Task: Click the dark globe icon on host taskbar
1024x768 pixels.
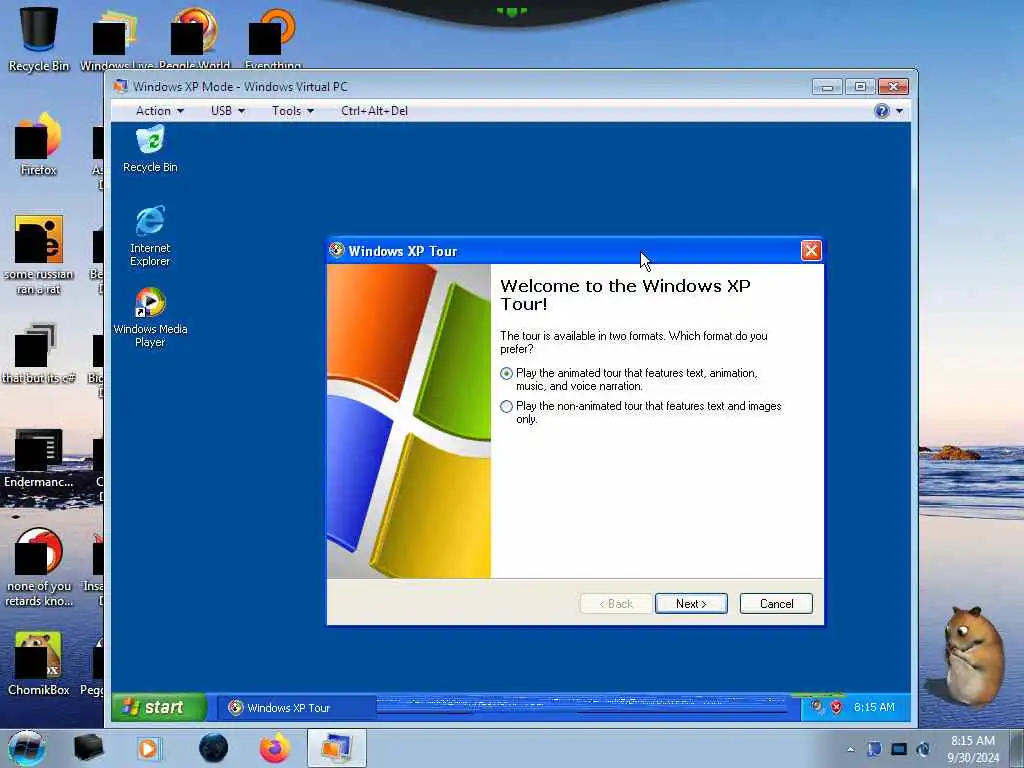Action: [x=214, y=748]
